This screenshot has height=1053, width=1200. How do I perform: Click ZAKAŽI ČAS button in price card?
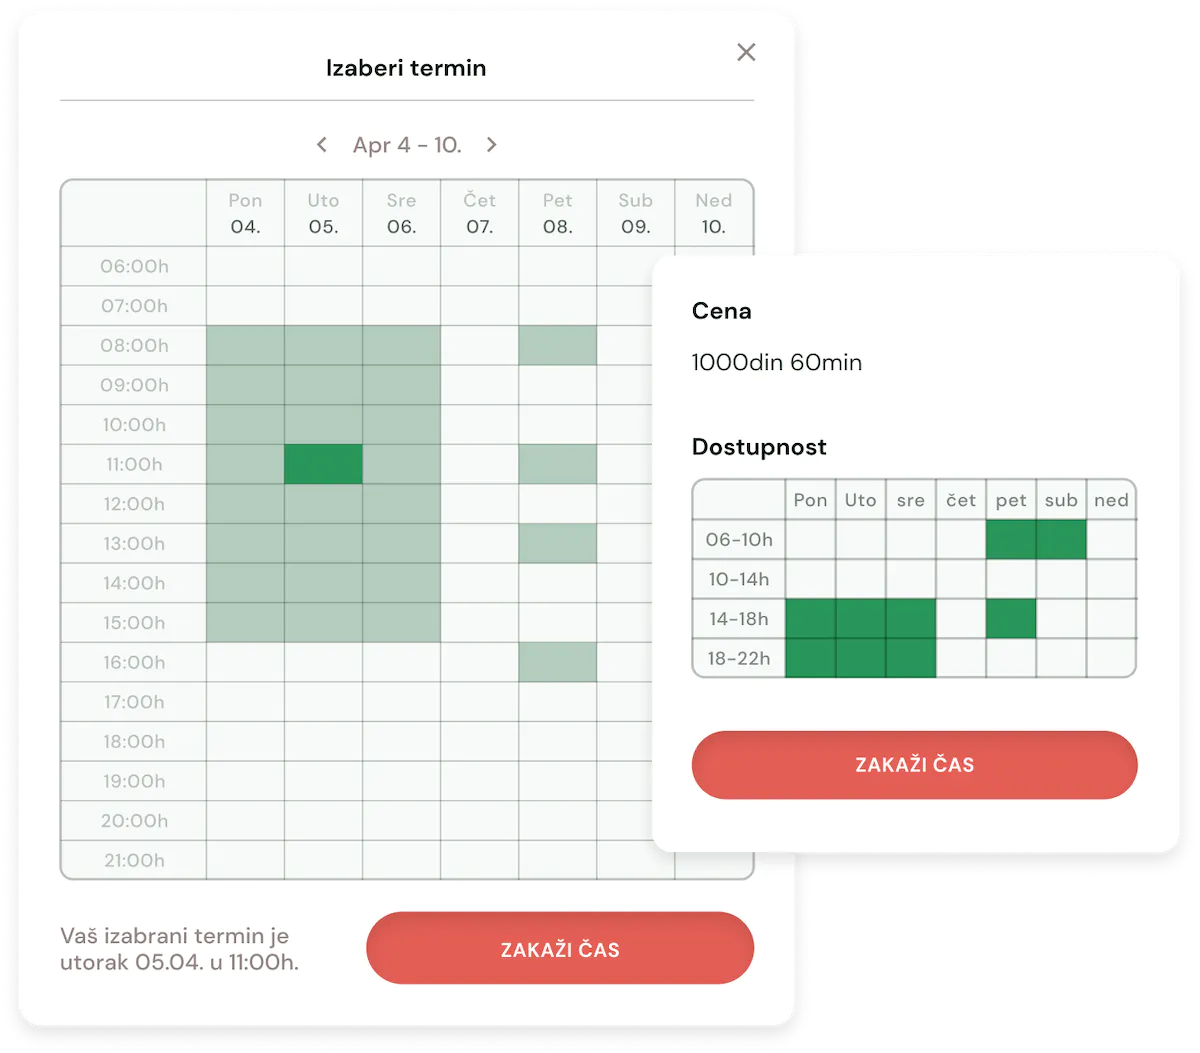[x=914, y=765]
